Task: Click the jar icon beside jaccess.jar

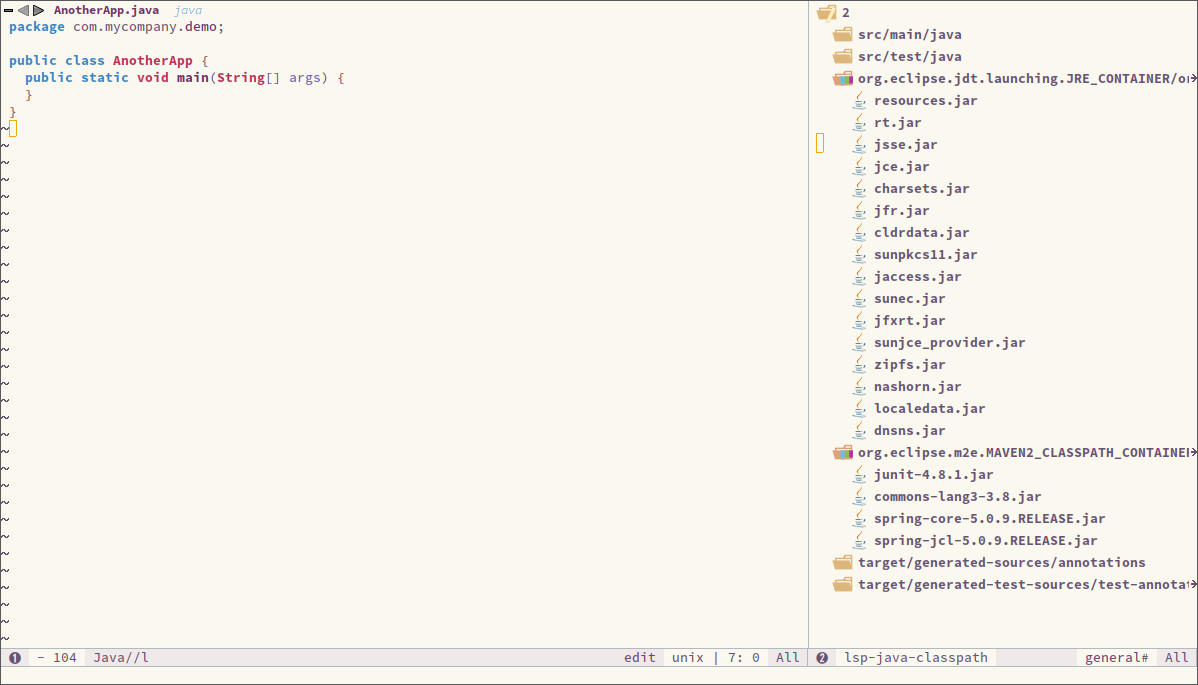Action: click(860, 276)
